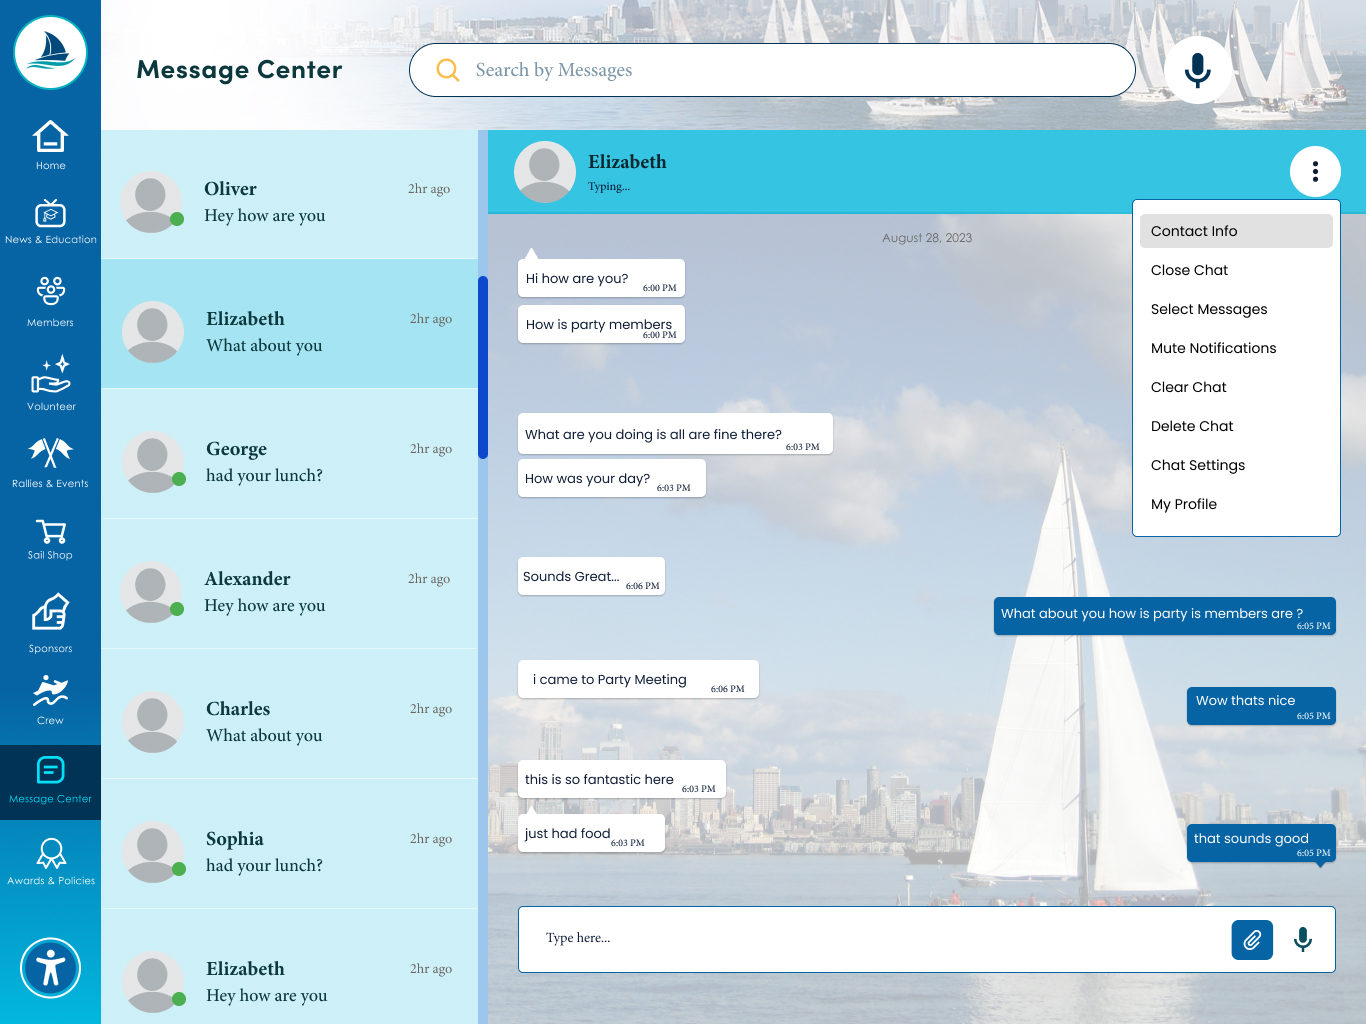Viewport: 1366px width, 1024px height.
Task: Choose Mute Notifications option
Action: tap(1213, 348)
